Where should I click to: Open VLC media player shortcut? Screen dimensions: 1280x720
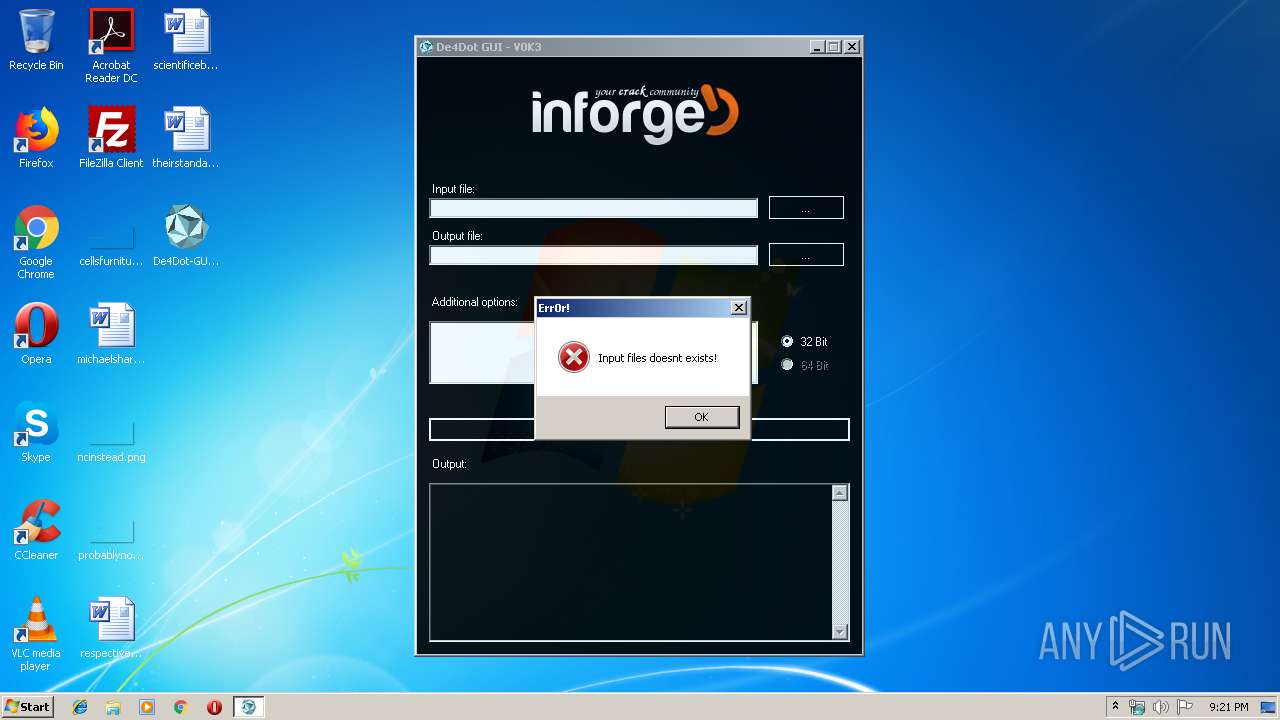coord(36,634)
